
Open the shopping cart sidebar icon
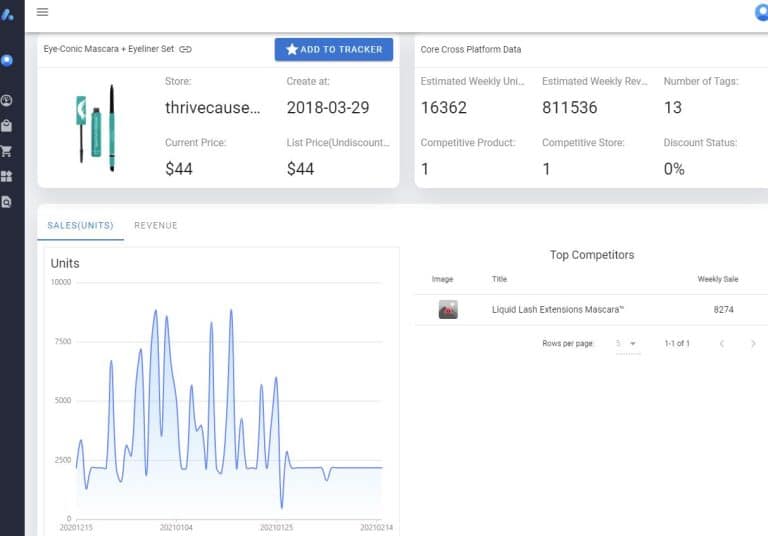pyautogui.click(x=7, y=151)
